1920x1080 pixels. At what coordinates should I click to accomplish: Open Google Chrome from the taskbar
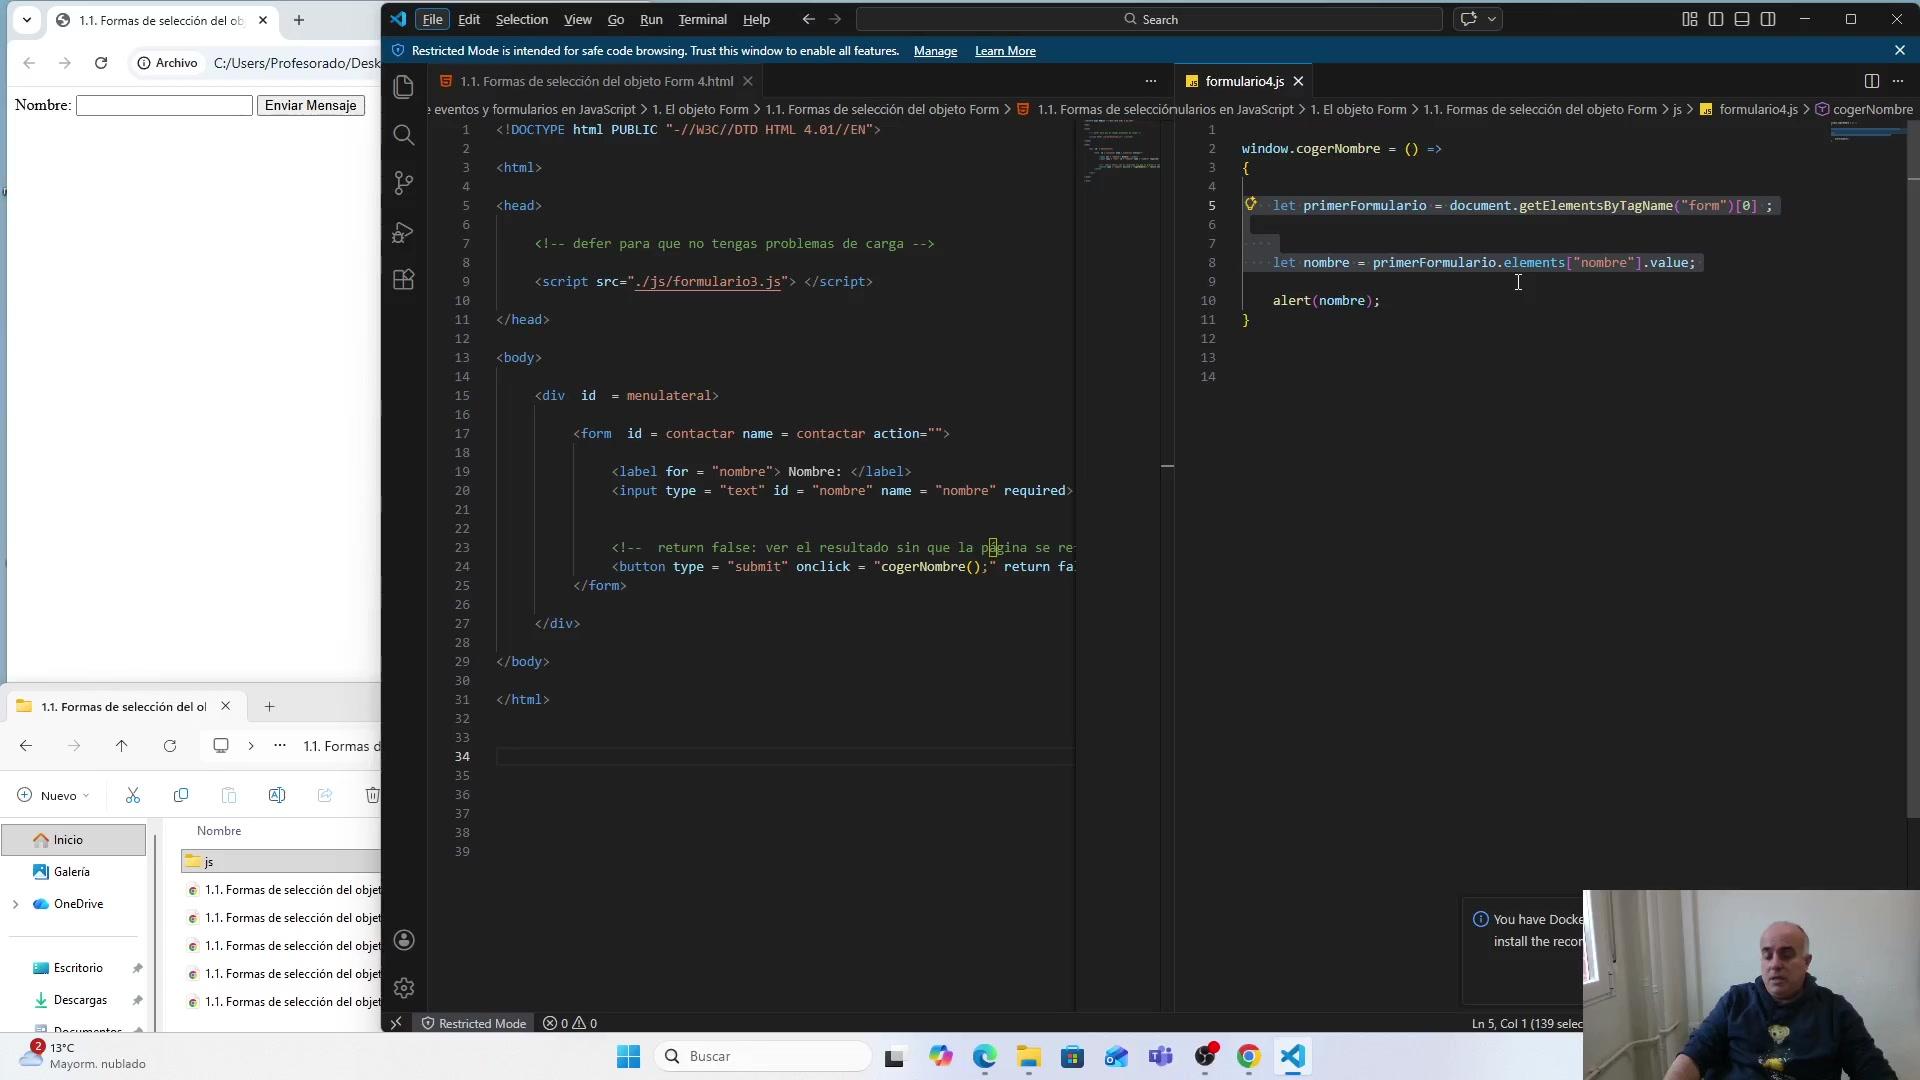click(x=1249, y=1056)
